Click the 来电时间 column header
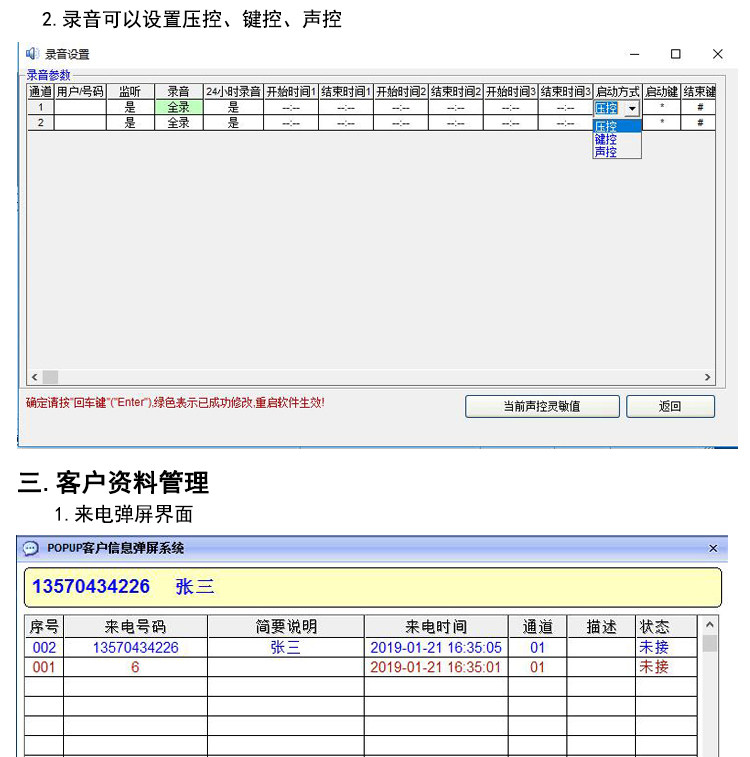Viewport: 750px width, 757px height. [x=436, y=627]
